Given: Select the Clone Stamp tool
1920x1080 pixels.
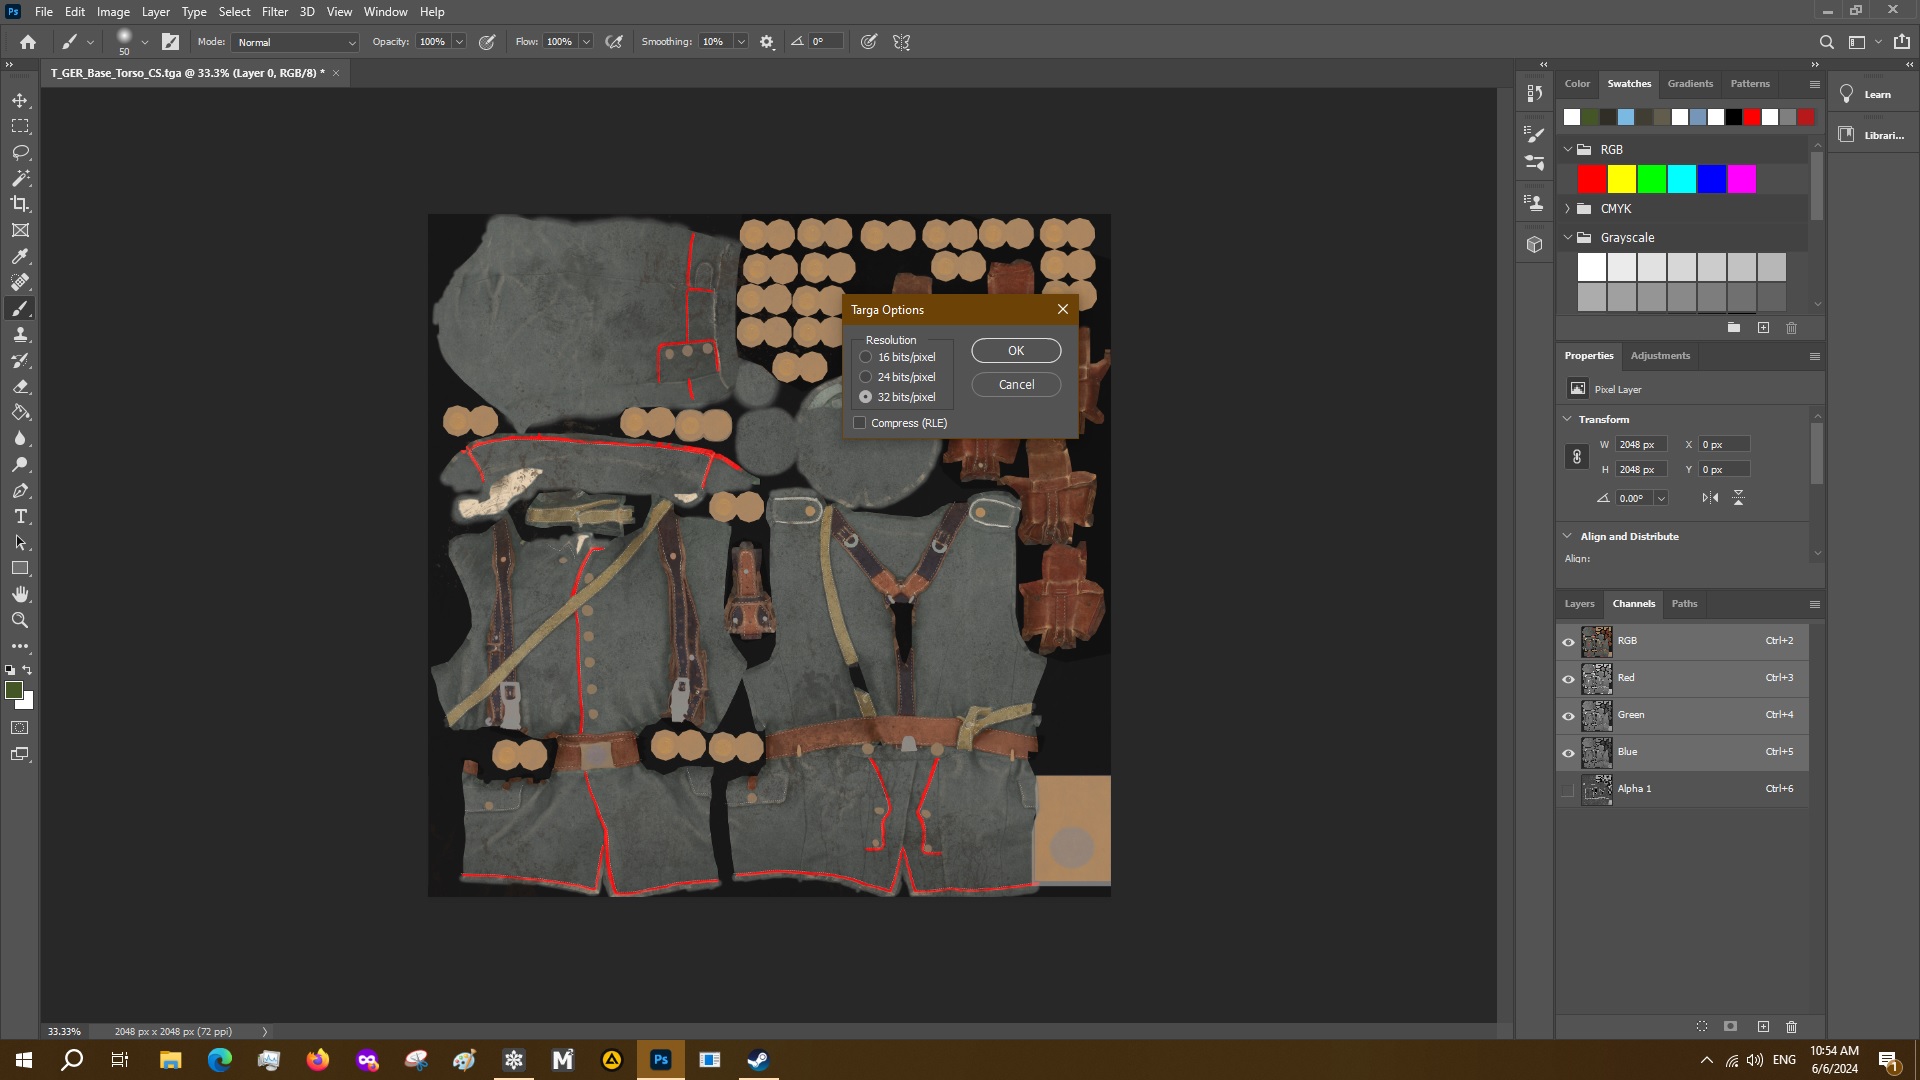Looking at the screenshot, I should (x=20, y=334).
